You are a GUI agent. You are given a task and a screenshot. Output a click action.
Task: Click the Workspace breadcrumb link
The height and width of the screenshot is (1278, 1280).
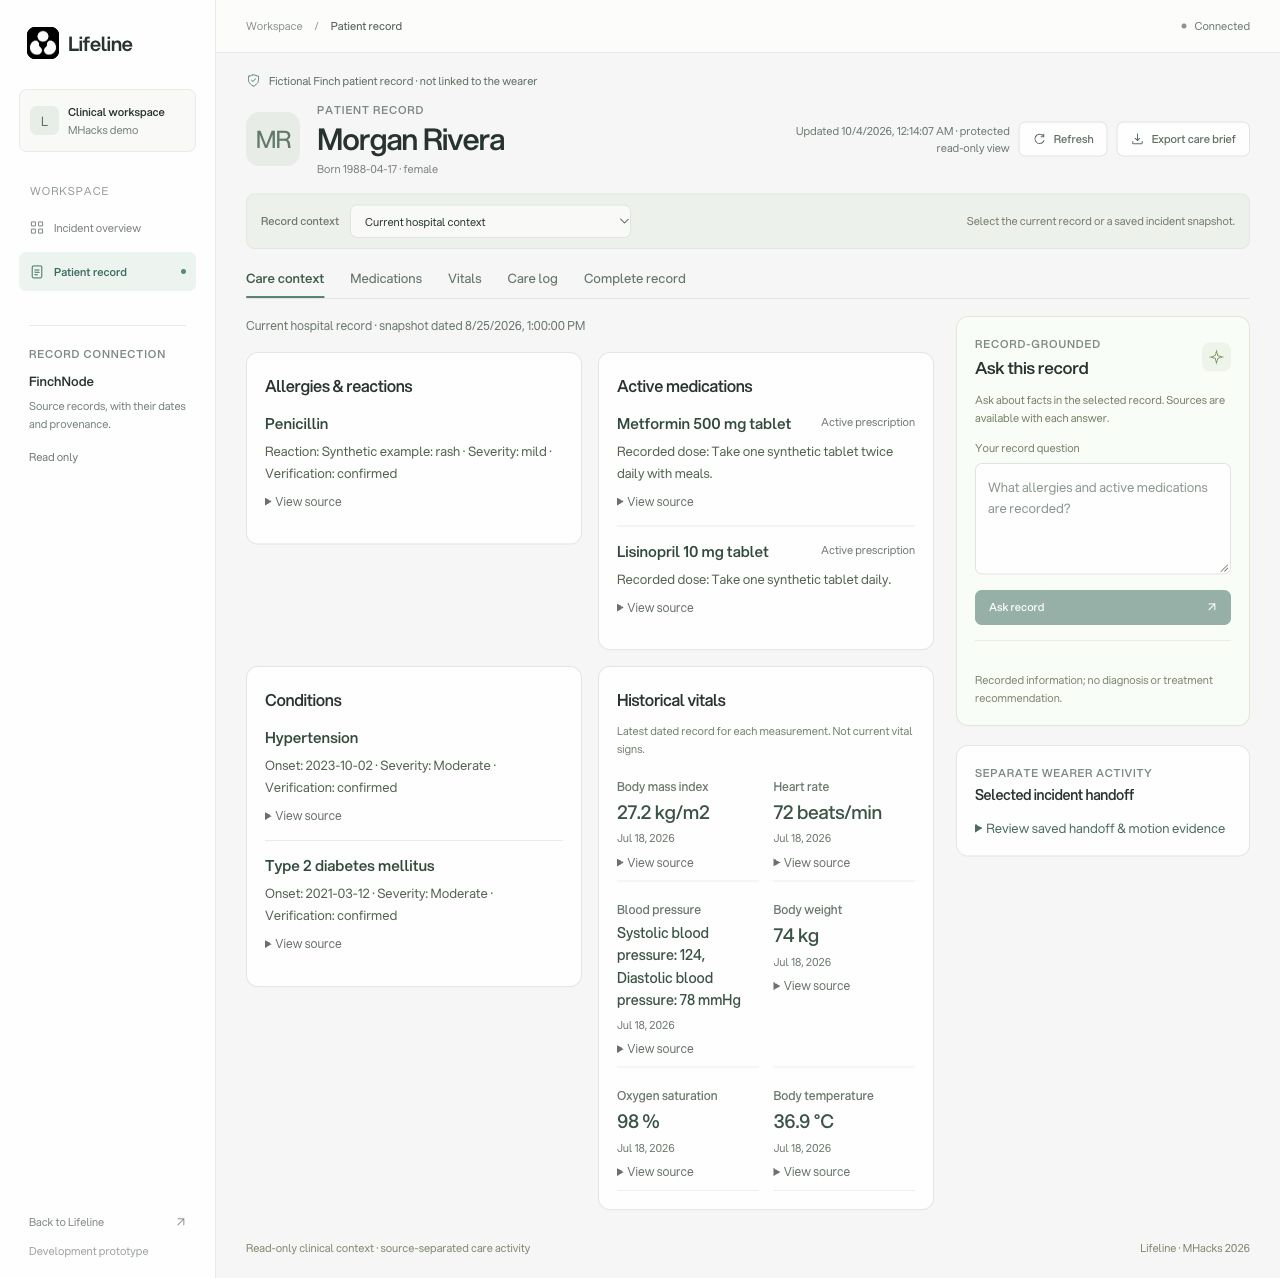[x=274, y=26]
